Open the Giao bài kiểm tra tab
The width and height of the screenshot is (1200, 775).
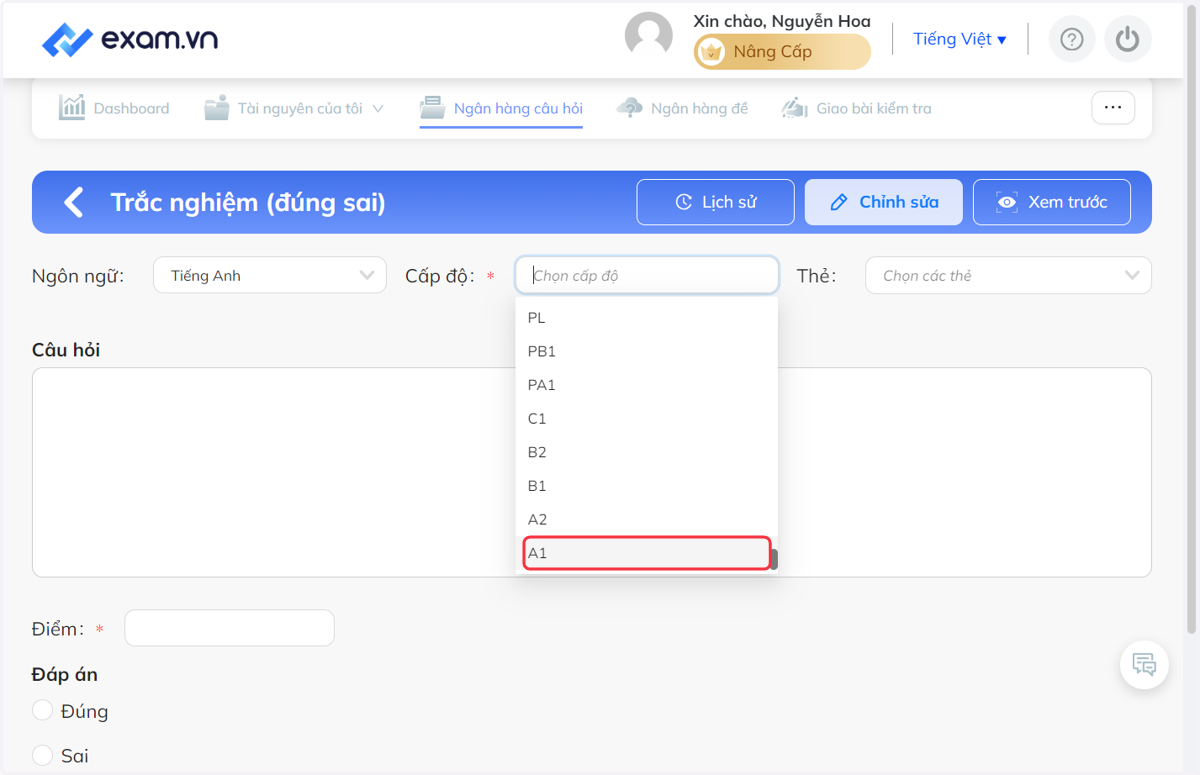(856, 108)
